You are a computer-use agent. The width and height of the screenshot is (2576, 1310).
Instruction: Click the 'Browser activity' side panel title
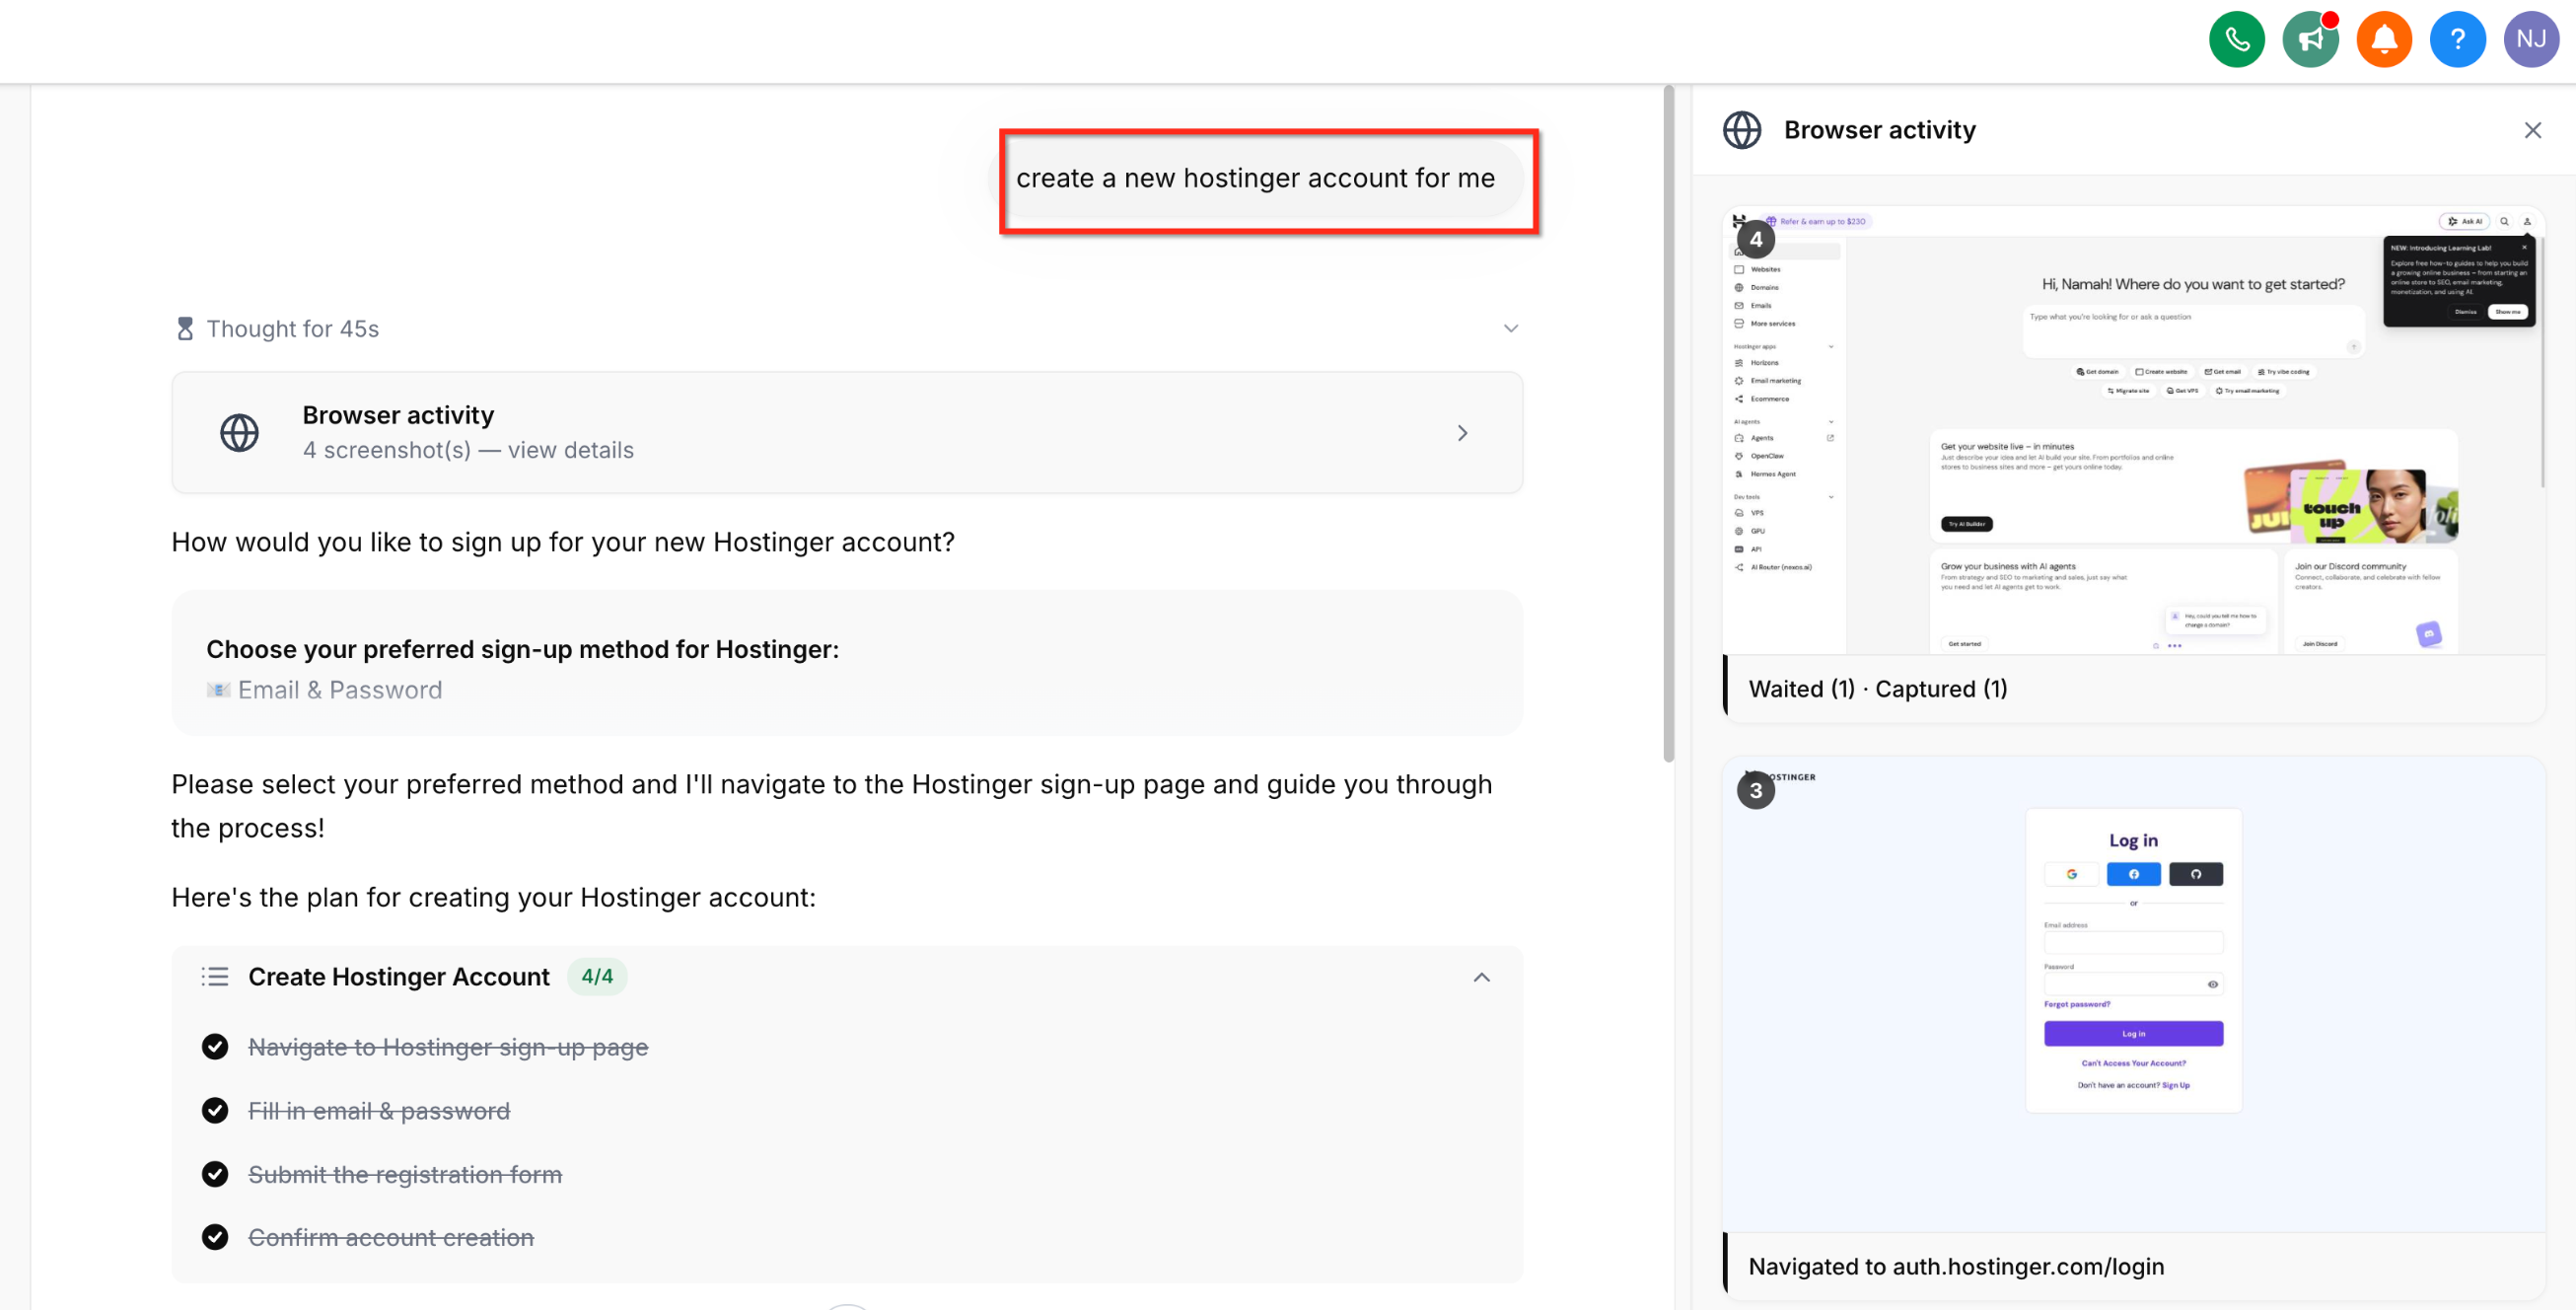[x=1880, y=130]
